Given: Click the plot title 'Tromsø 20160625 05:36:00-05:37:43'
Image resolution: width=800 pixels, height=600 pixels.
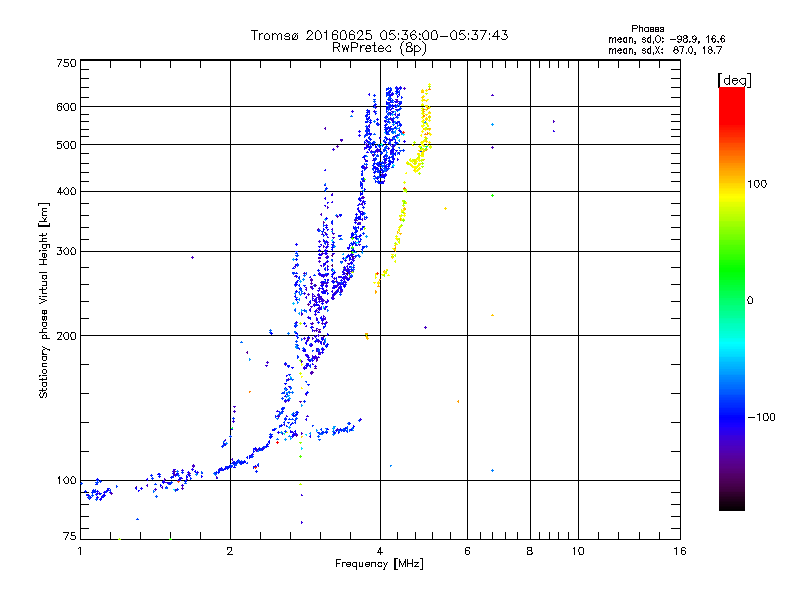Looking at the screenshot, I should 379,35.
